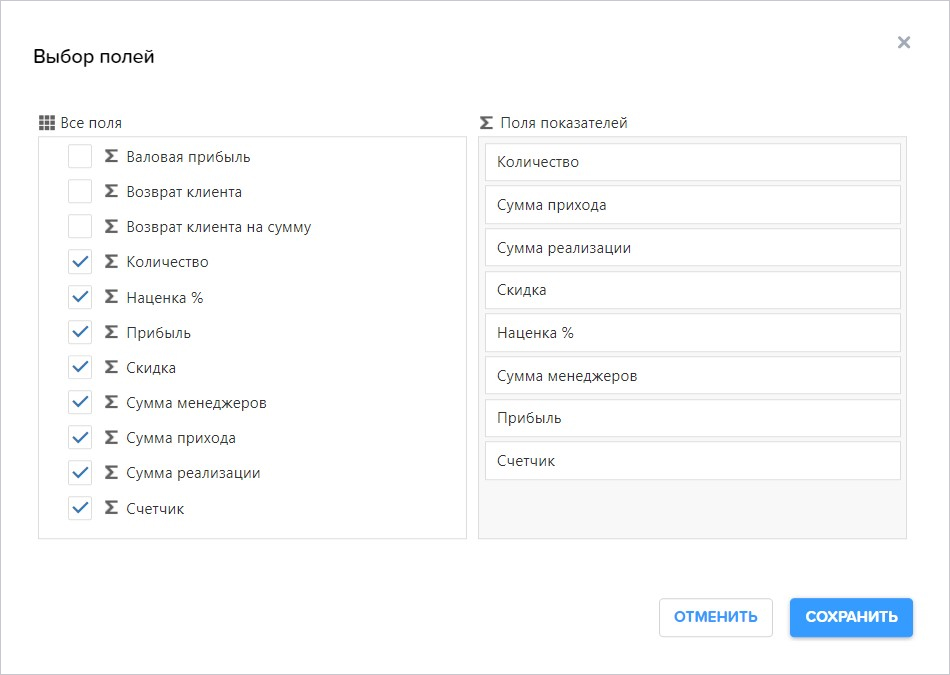Select Сумма прихода item in Поля показателей
The image size is (950, 675).
[693, 205]
